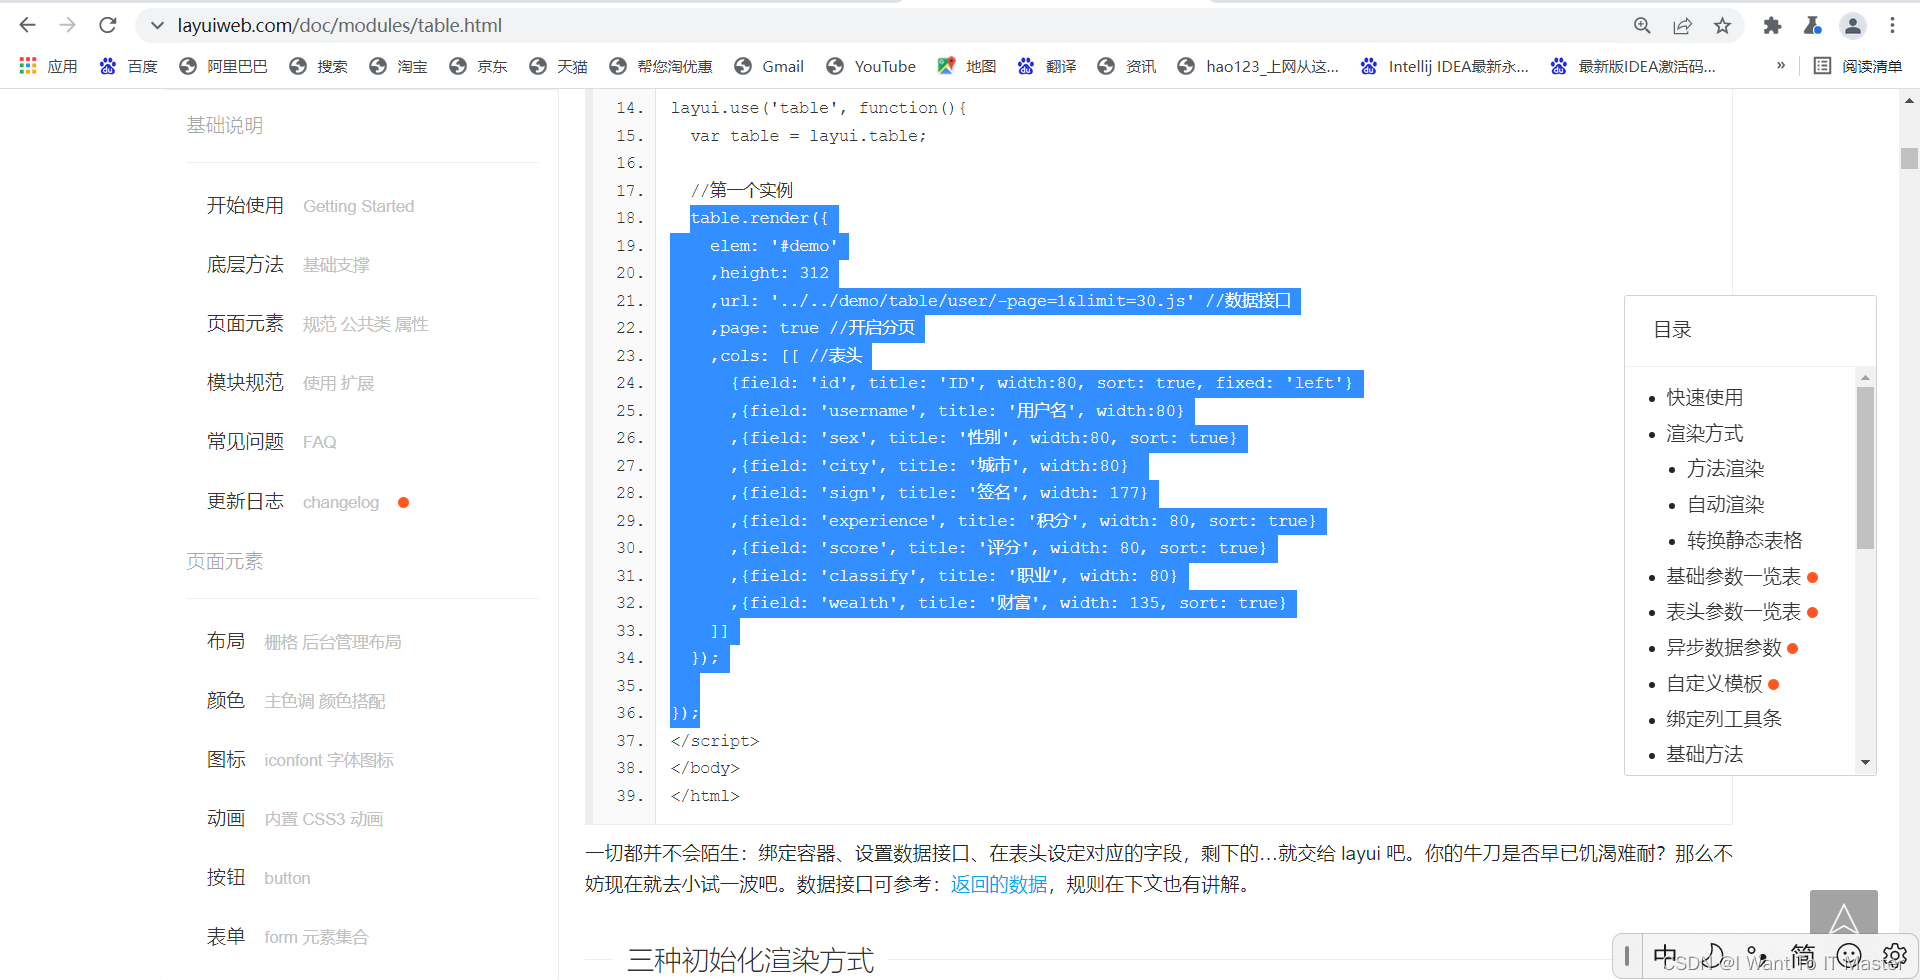Open the 帮您淘优惠 bookmark

pos(661,66)
